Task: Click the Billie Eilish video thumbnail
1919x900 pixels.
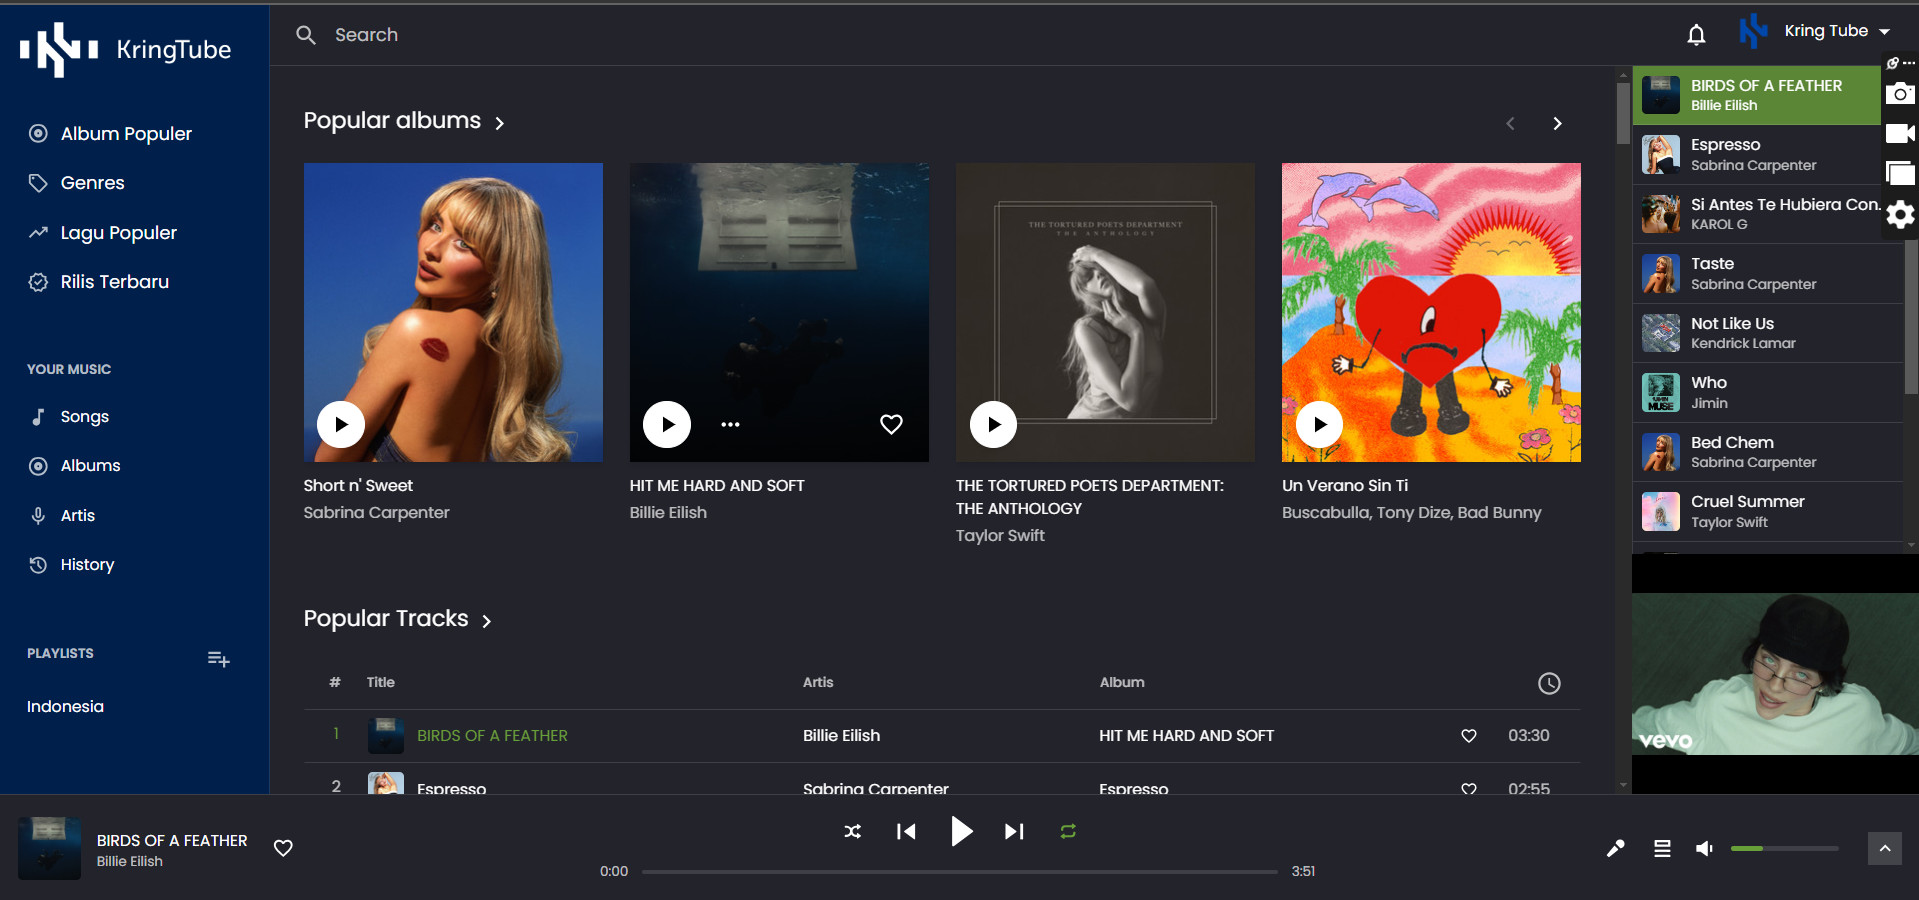Action: click(x=1775, y=674)
